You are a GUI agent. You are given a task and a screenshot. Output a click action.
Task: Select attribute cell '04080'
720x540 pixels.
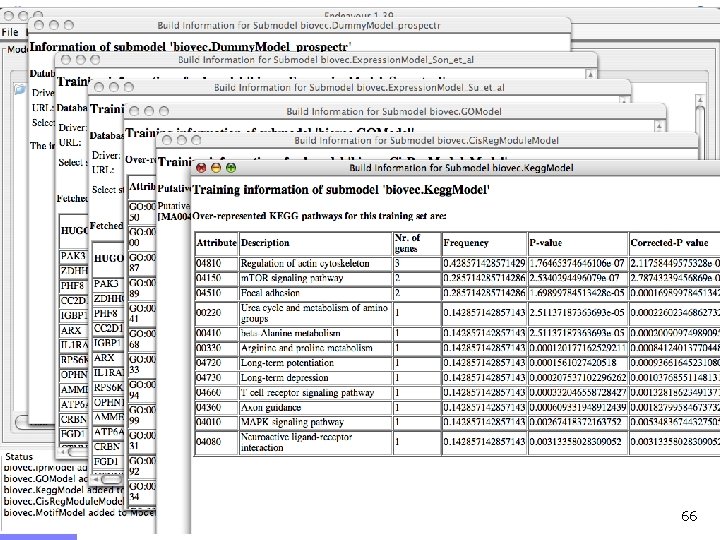point(216,442)
